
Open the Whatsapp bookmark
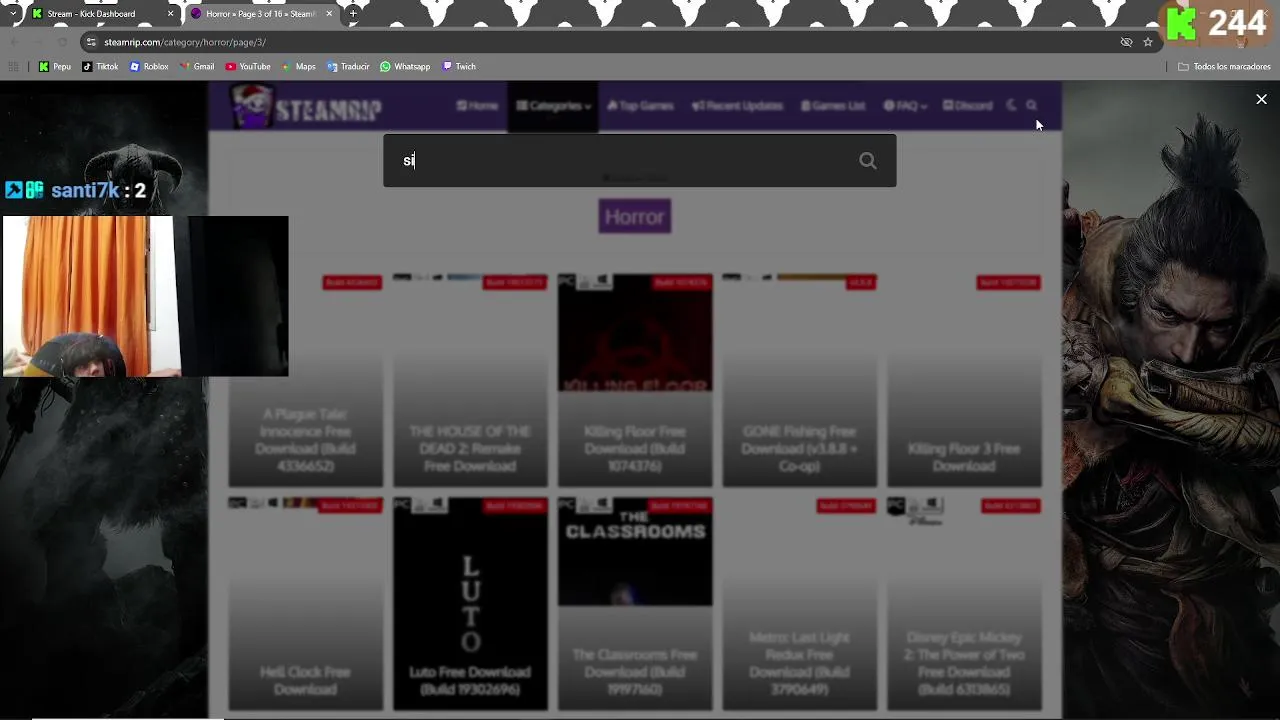[x=405, y=66]
